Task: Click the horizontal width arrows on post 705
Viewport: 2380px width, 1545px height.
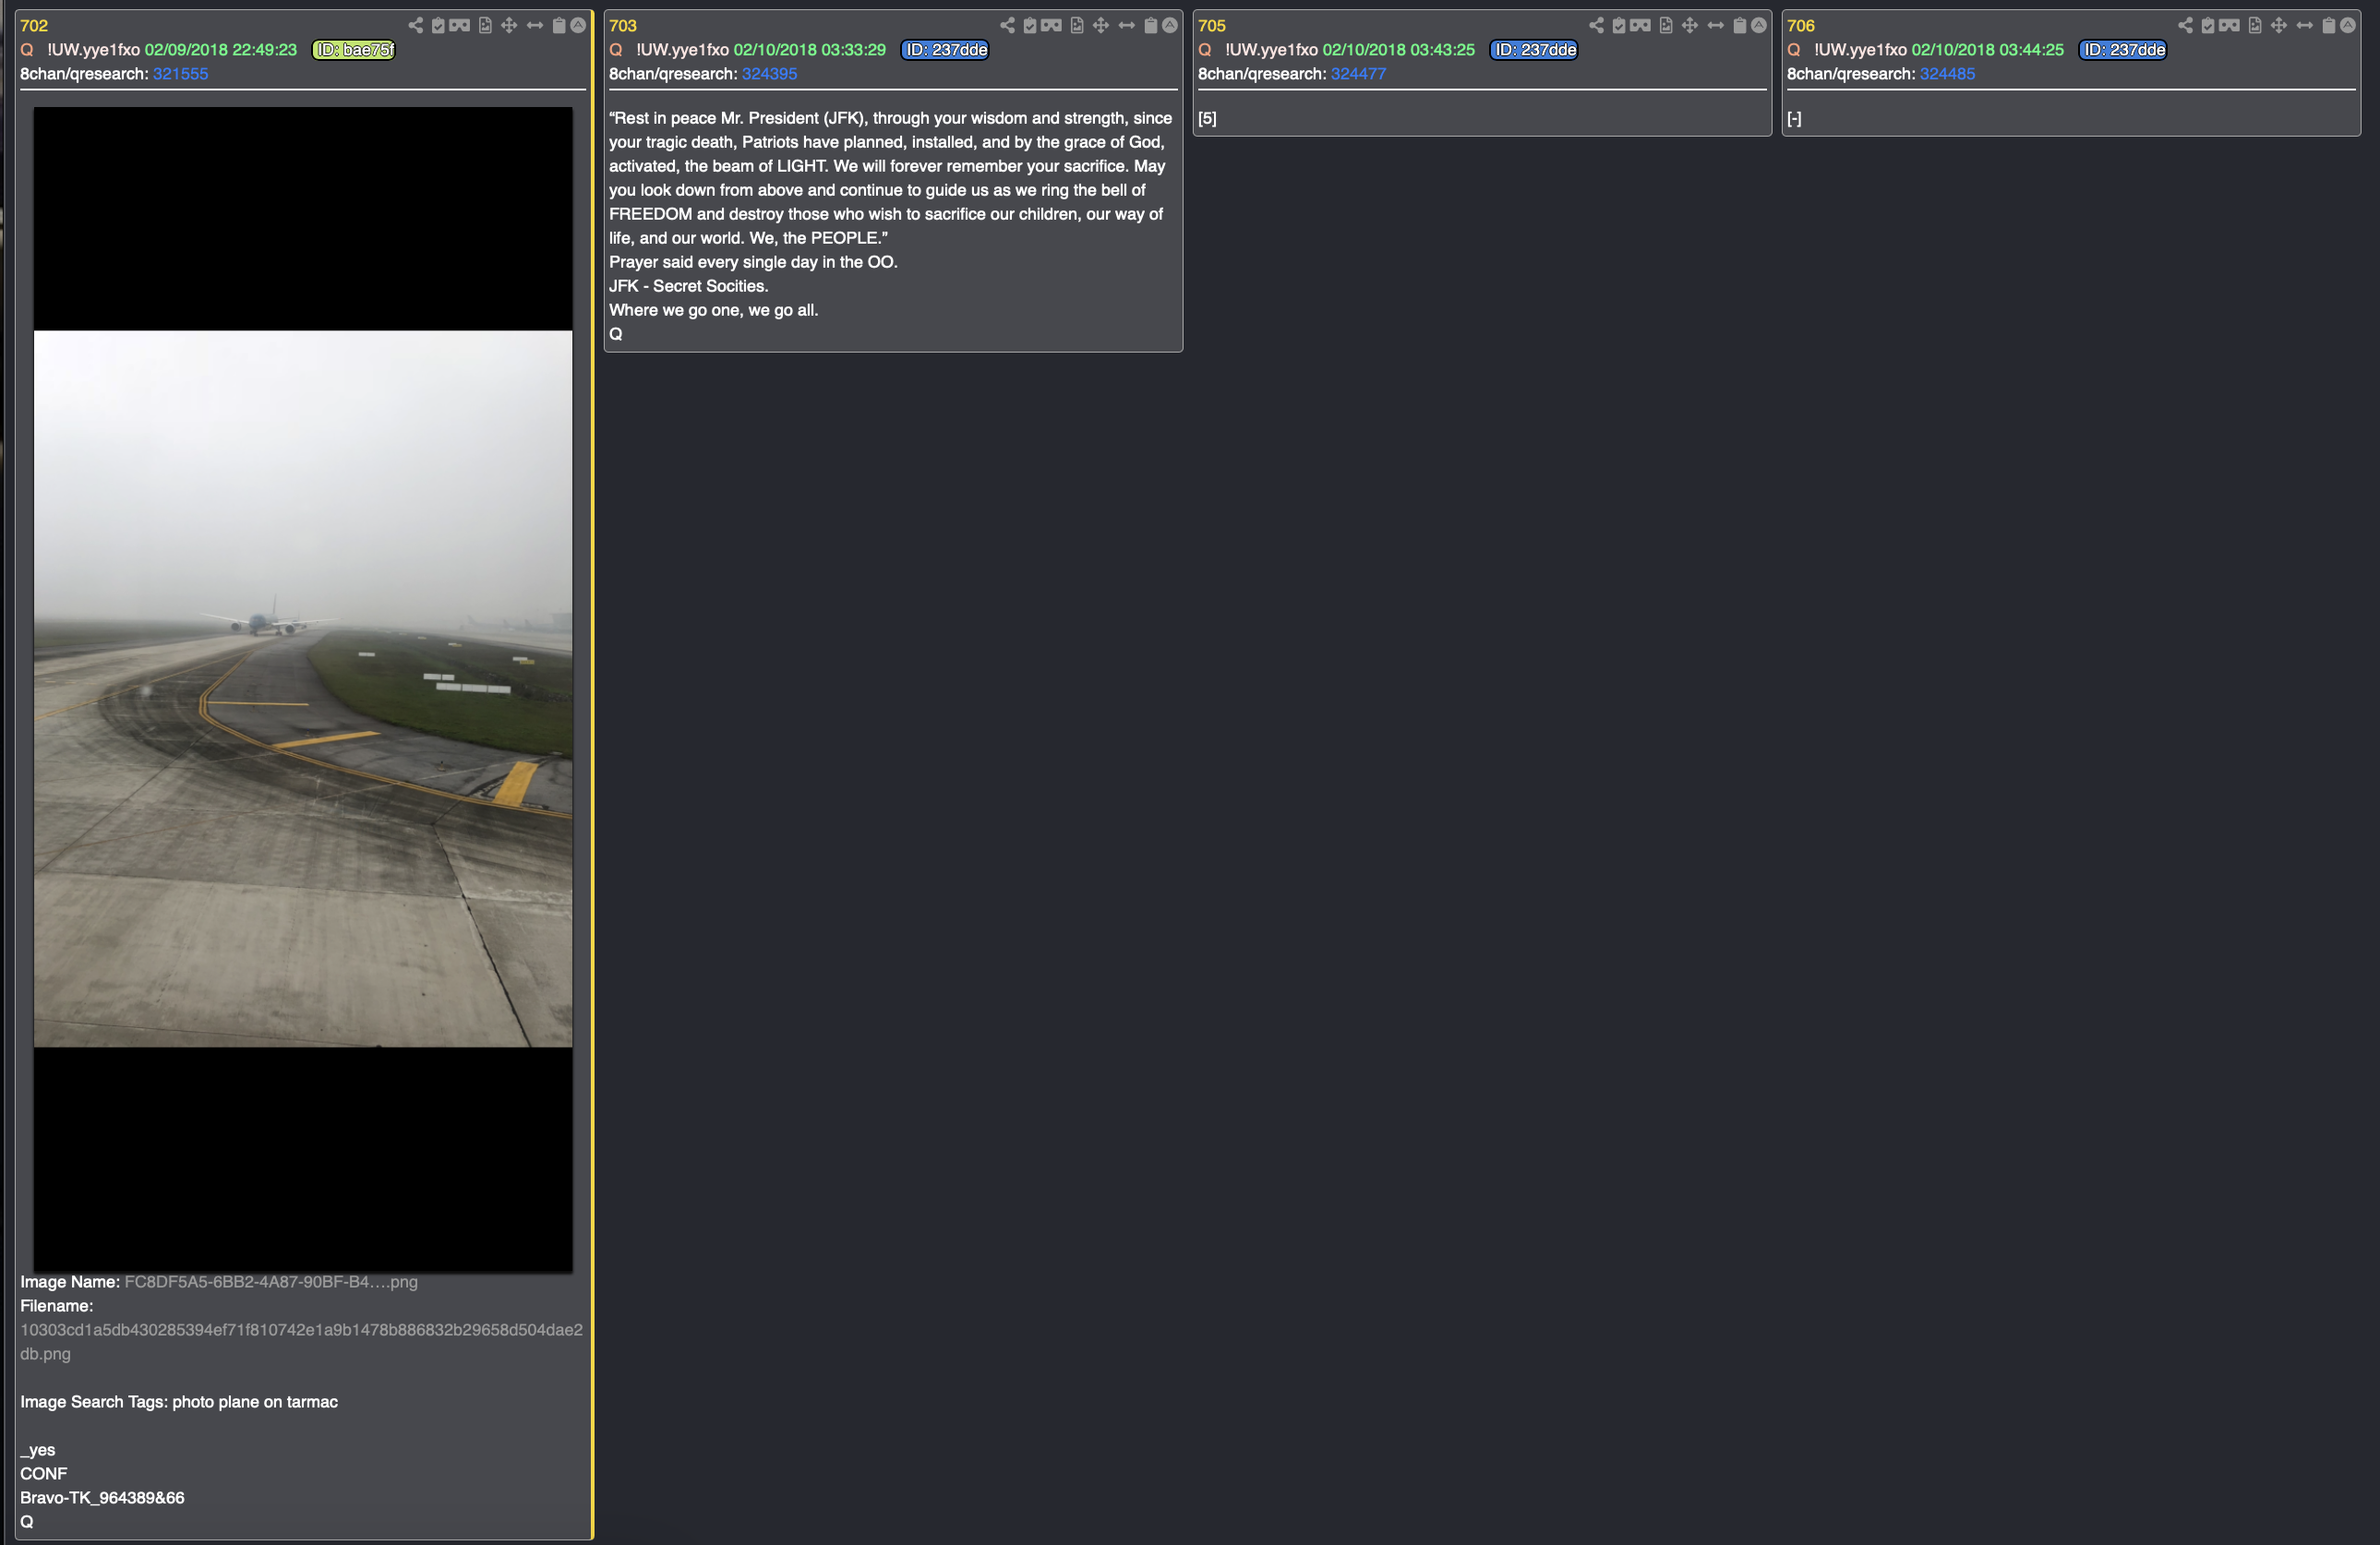Action: click(1716, 25)
